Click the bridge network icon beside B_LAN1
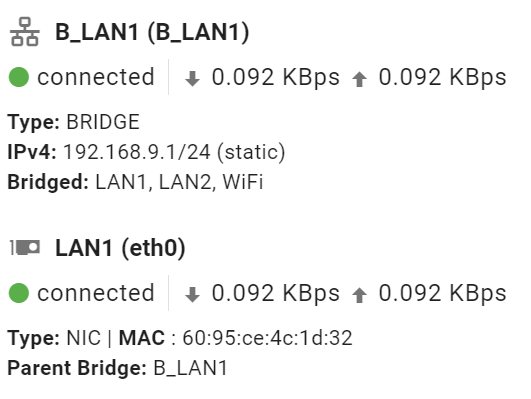The width and height of the screenshot is (531, 399). [x=25, y=32]
